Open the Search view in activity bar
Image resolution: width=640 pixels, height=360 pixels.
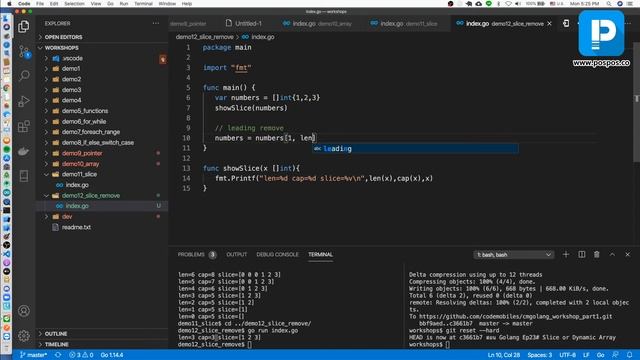24,76
